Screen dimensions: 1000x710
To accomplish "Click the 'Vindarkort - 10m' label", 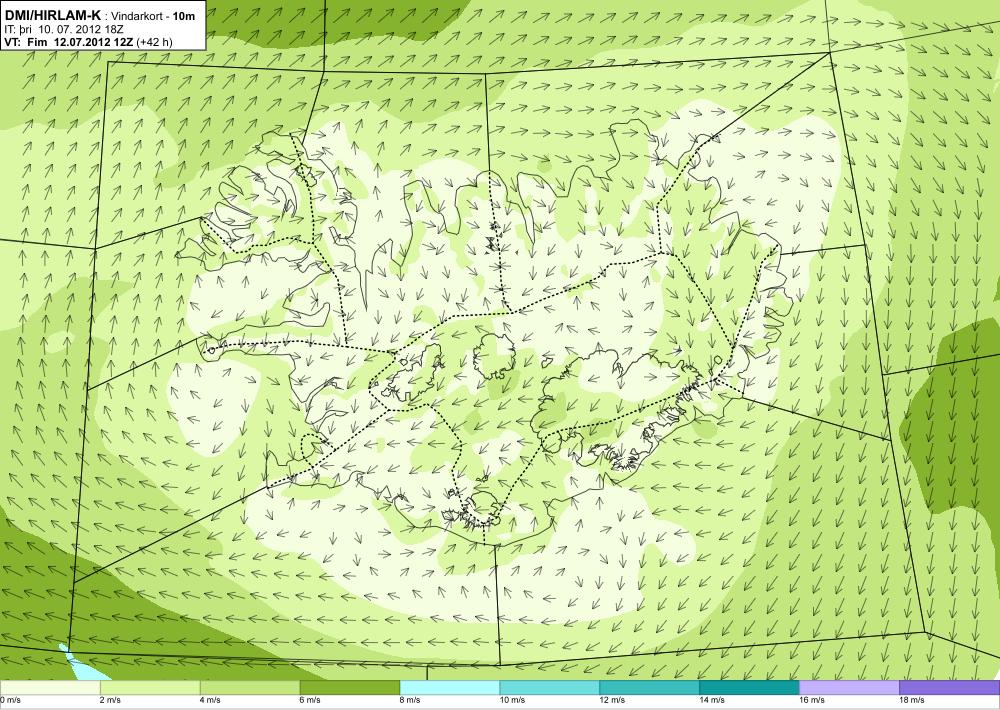I will pos(154,17).
